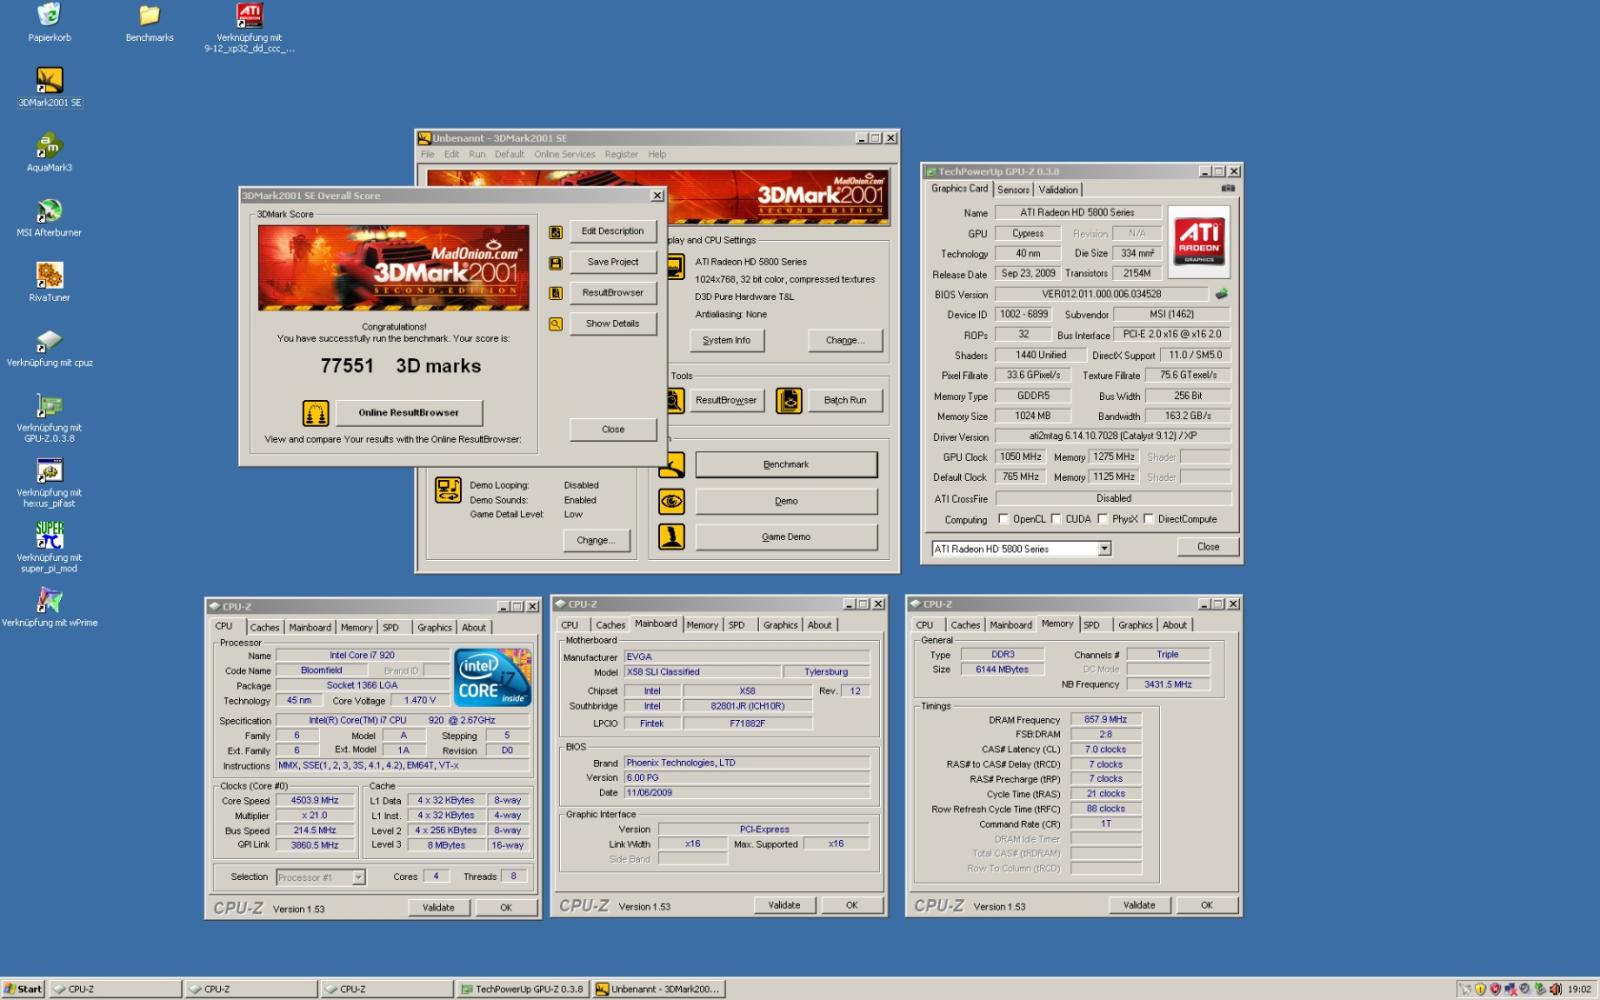Click the Online ResultBrowser arch icon
This screenshot has width=1600, height=1000.
pos(316,413)
